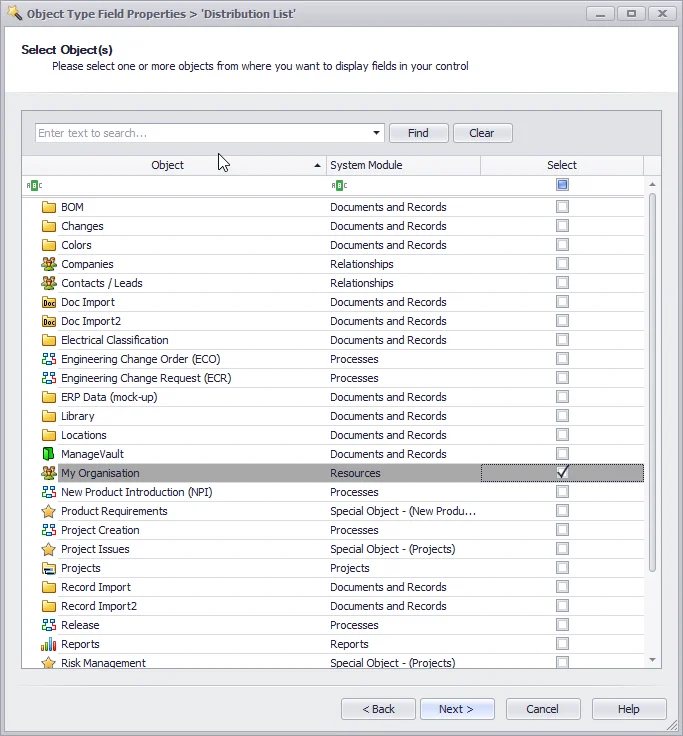This screenshot has height=736, width=683.
Task: Open the Help button
Action: click(629, 709)
